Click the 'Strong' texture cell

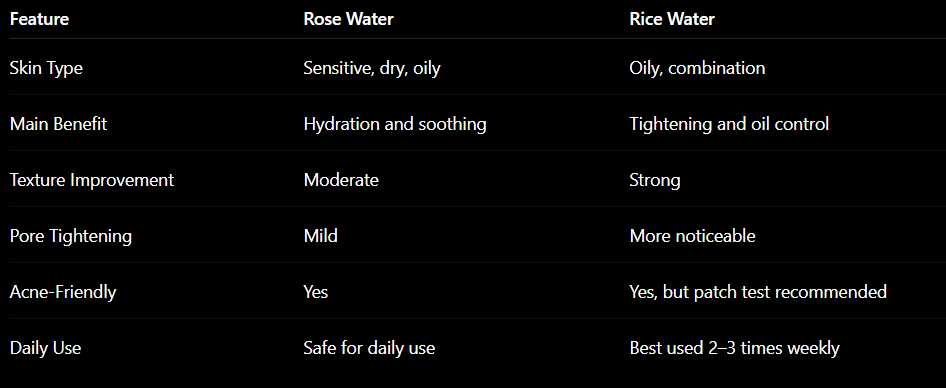coord(655,180)
